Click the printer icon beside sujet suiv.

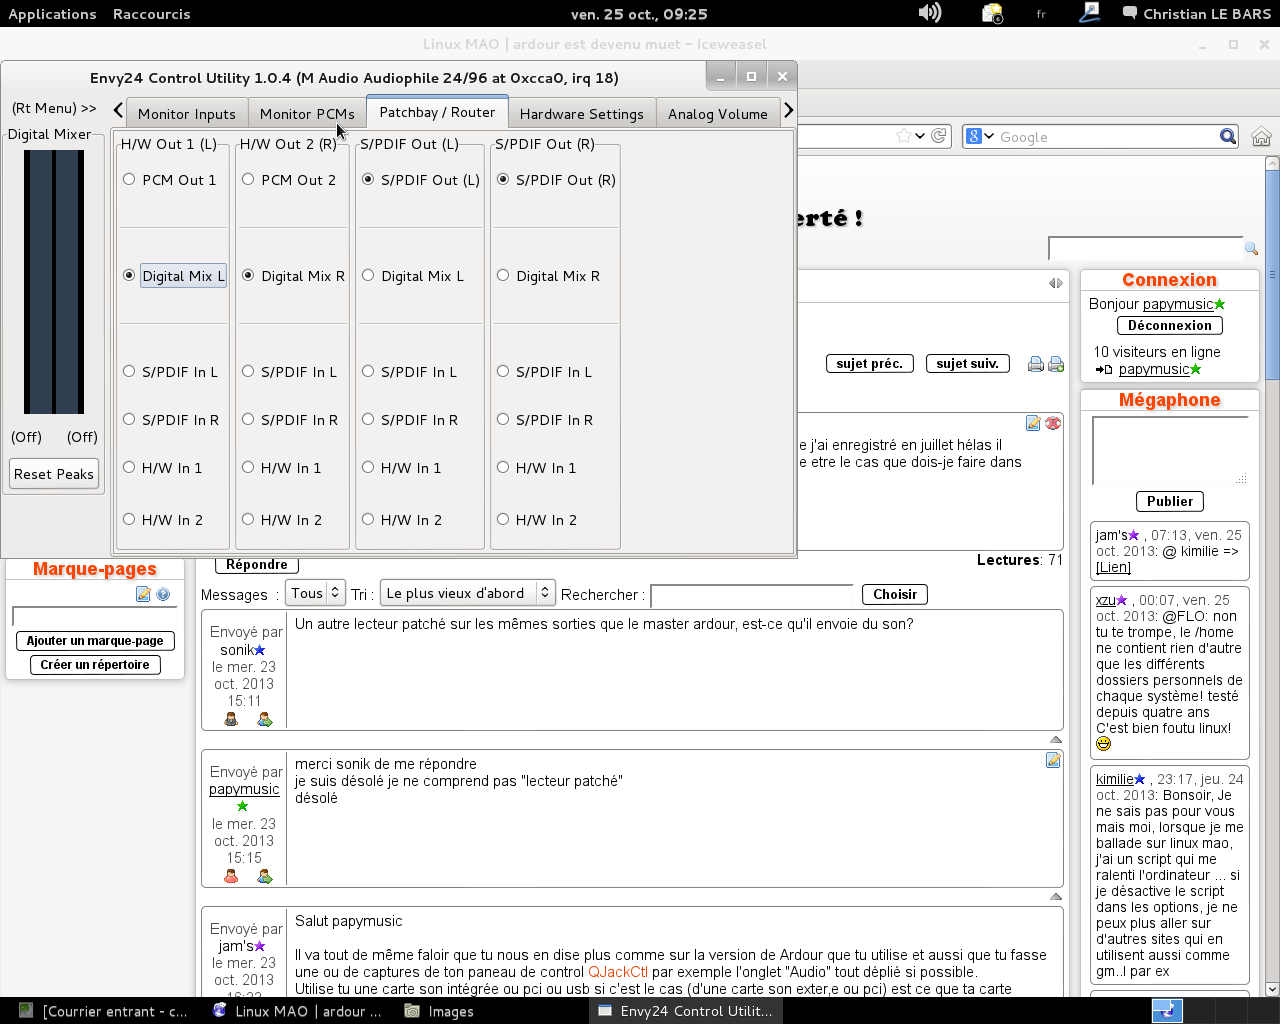click(1036, 364)
